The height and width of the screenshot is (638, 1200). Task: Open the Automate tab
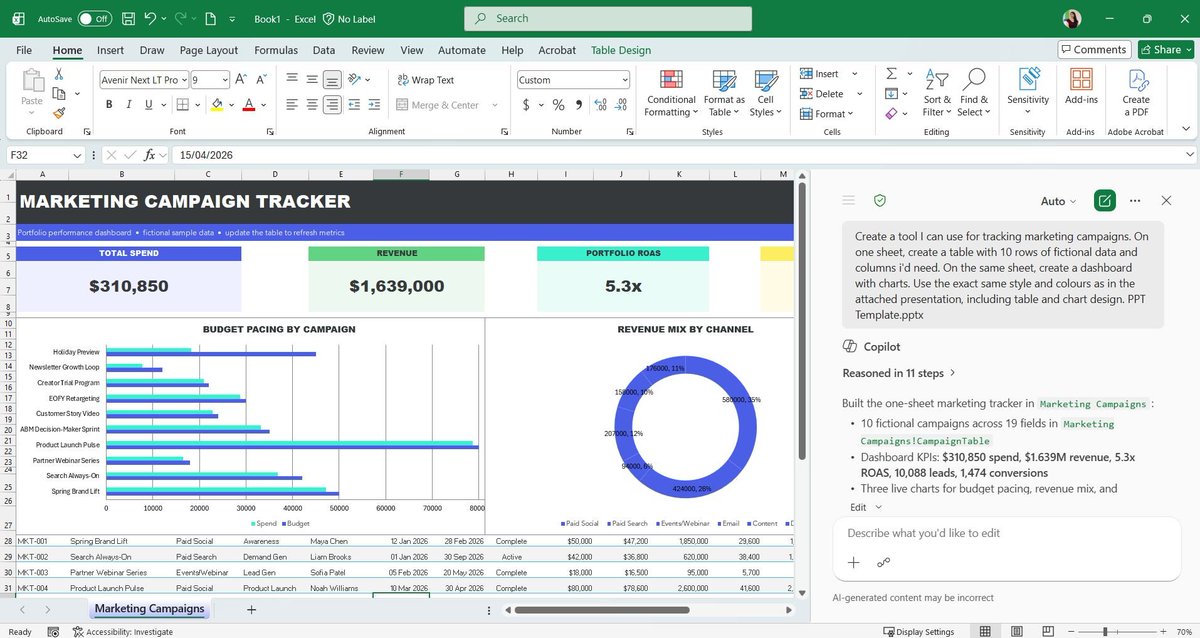pyautogui.click(x=462, y=50)
